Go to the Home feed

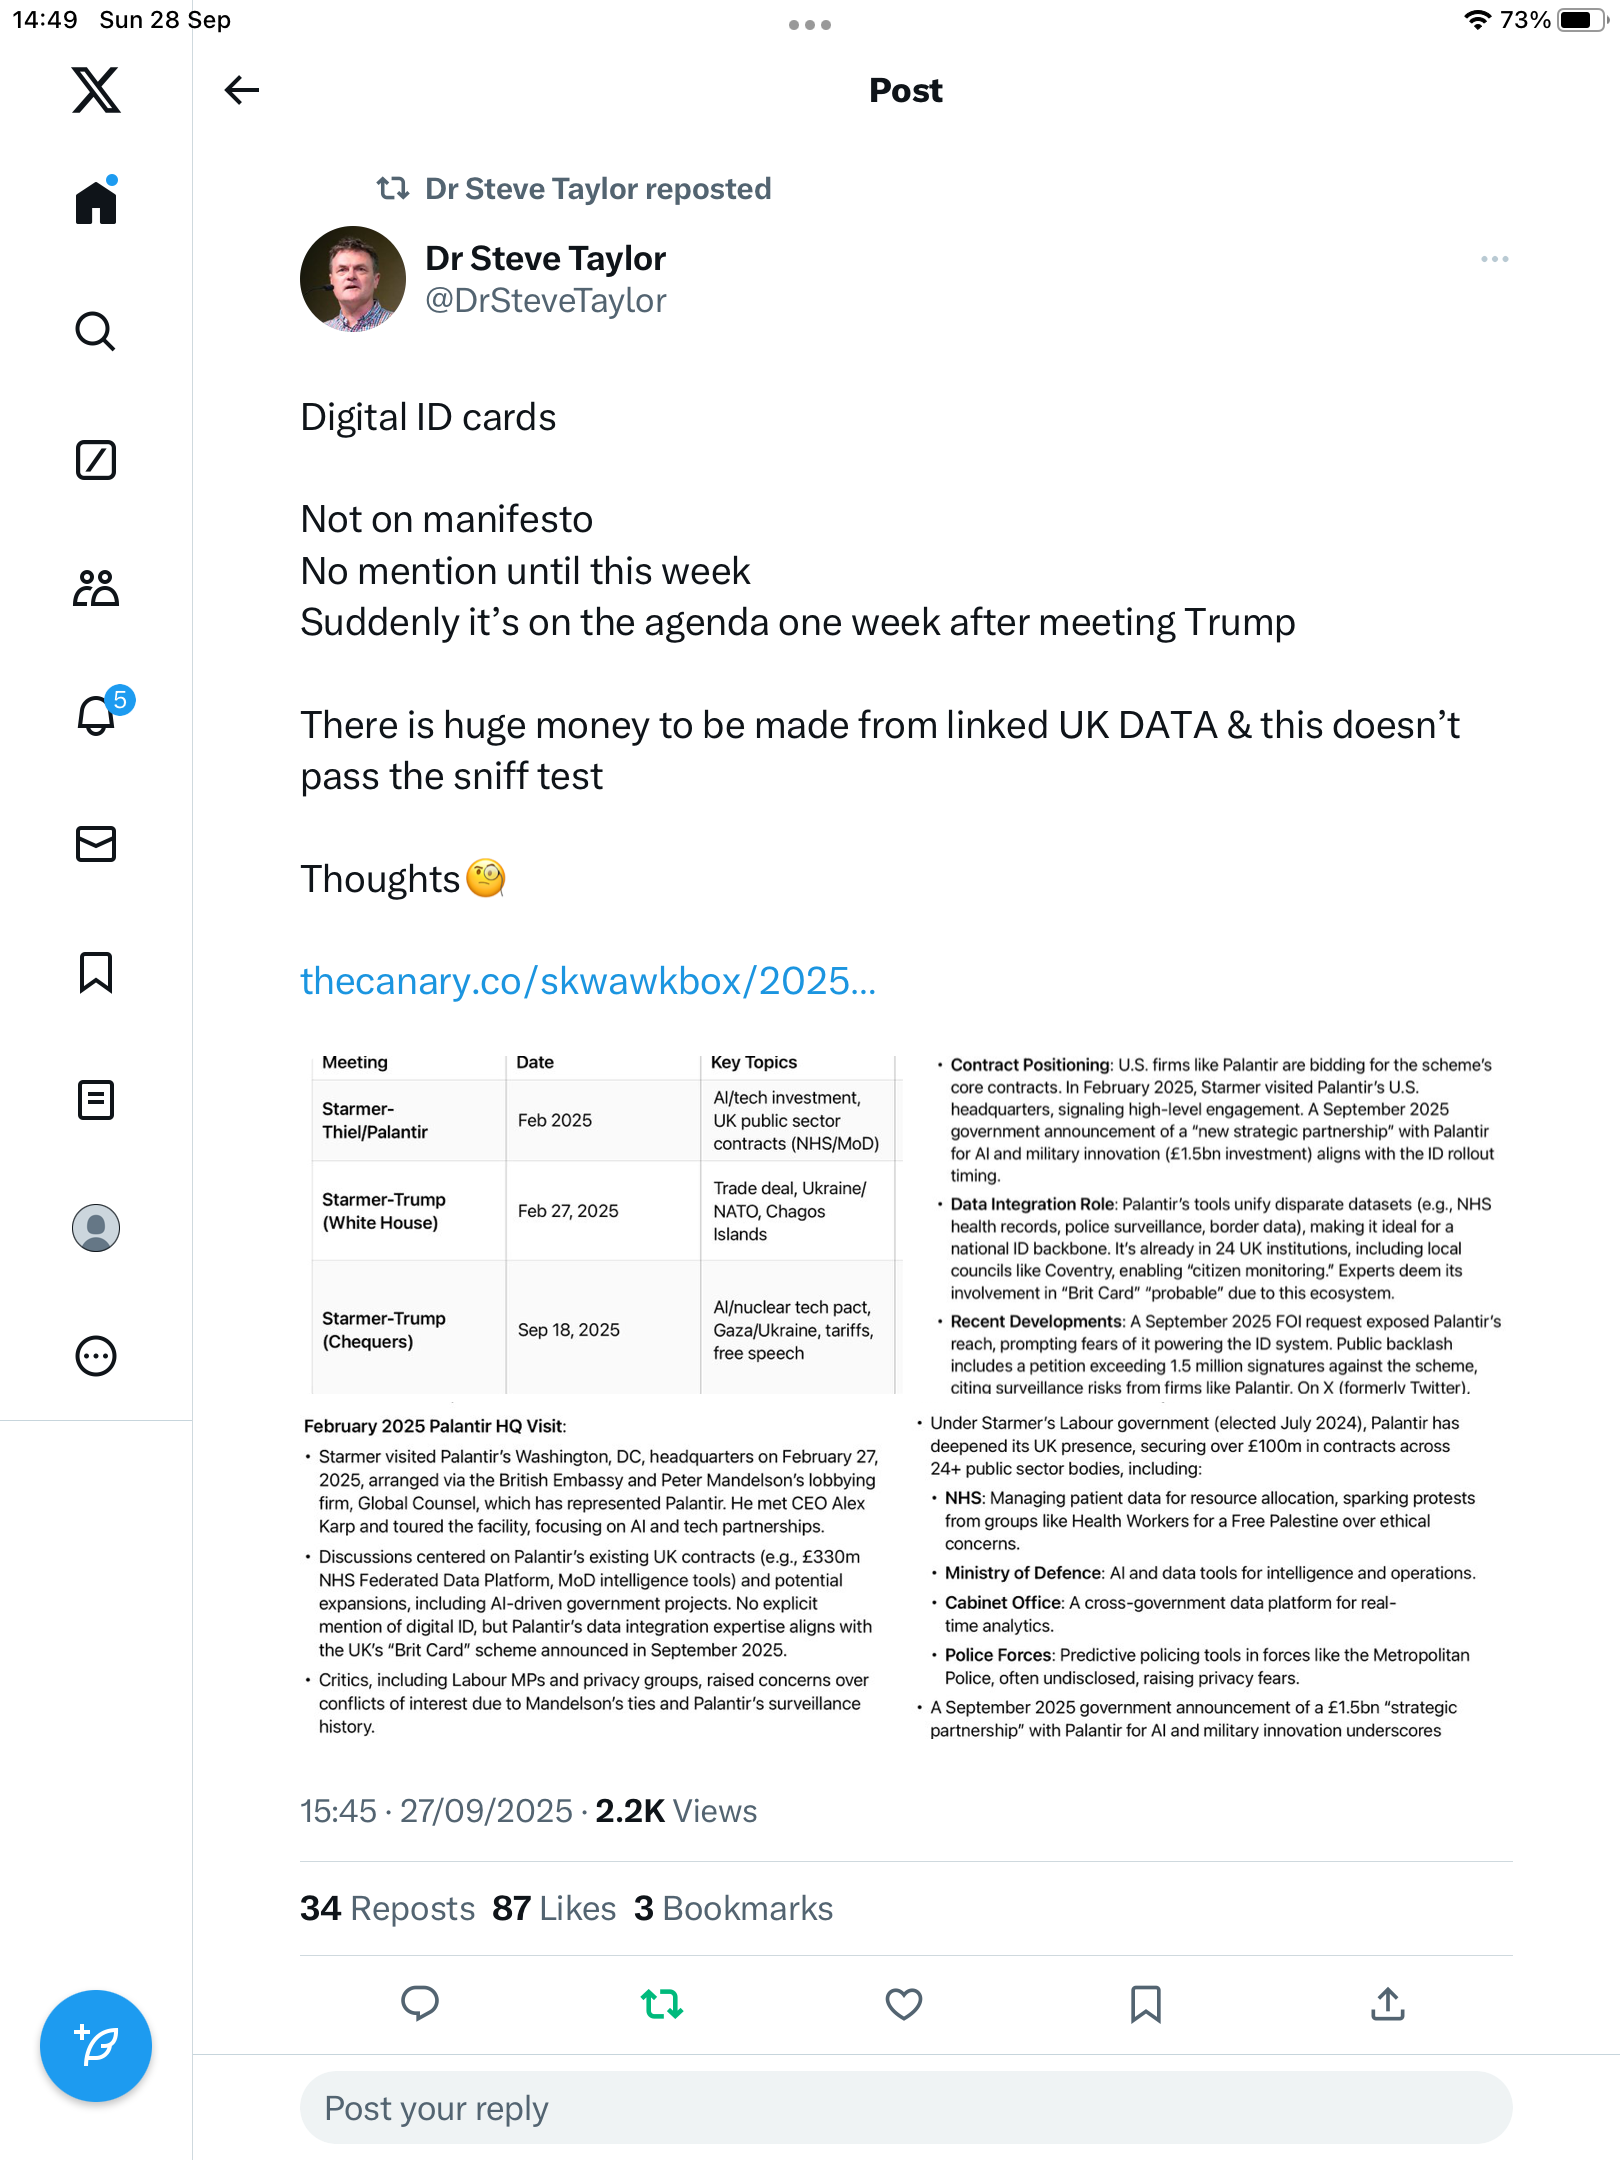point(96,203)
